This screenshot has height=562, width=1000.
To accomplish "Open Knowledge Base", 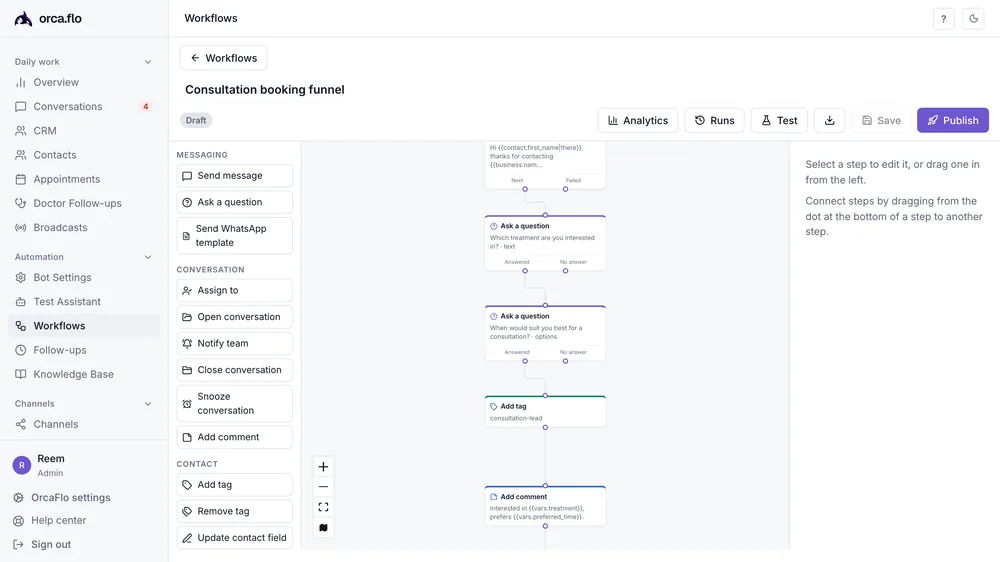I will coord(84,374).
